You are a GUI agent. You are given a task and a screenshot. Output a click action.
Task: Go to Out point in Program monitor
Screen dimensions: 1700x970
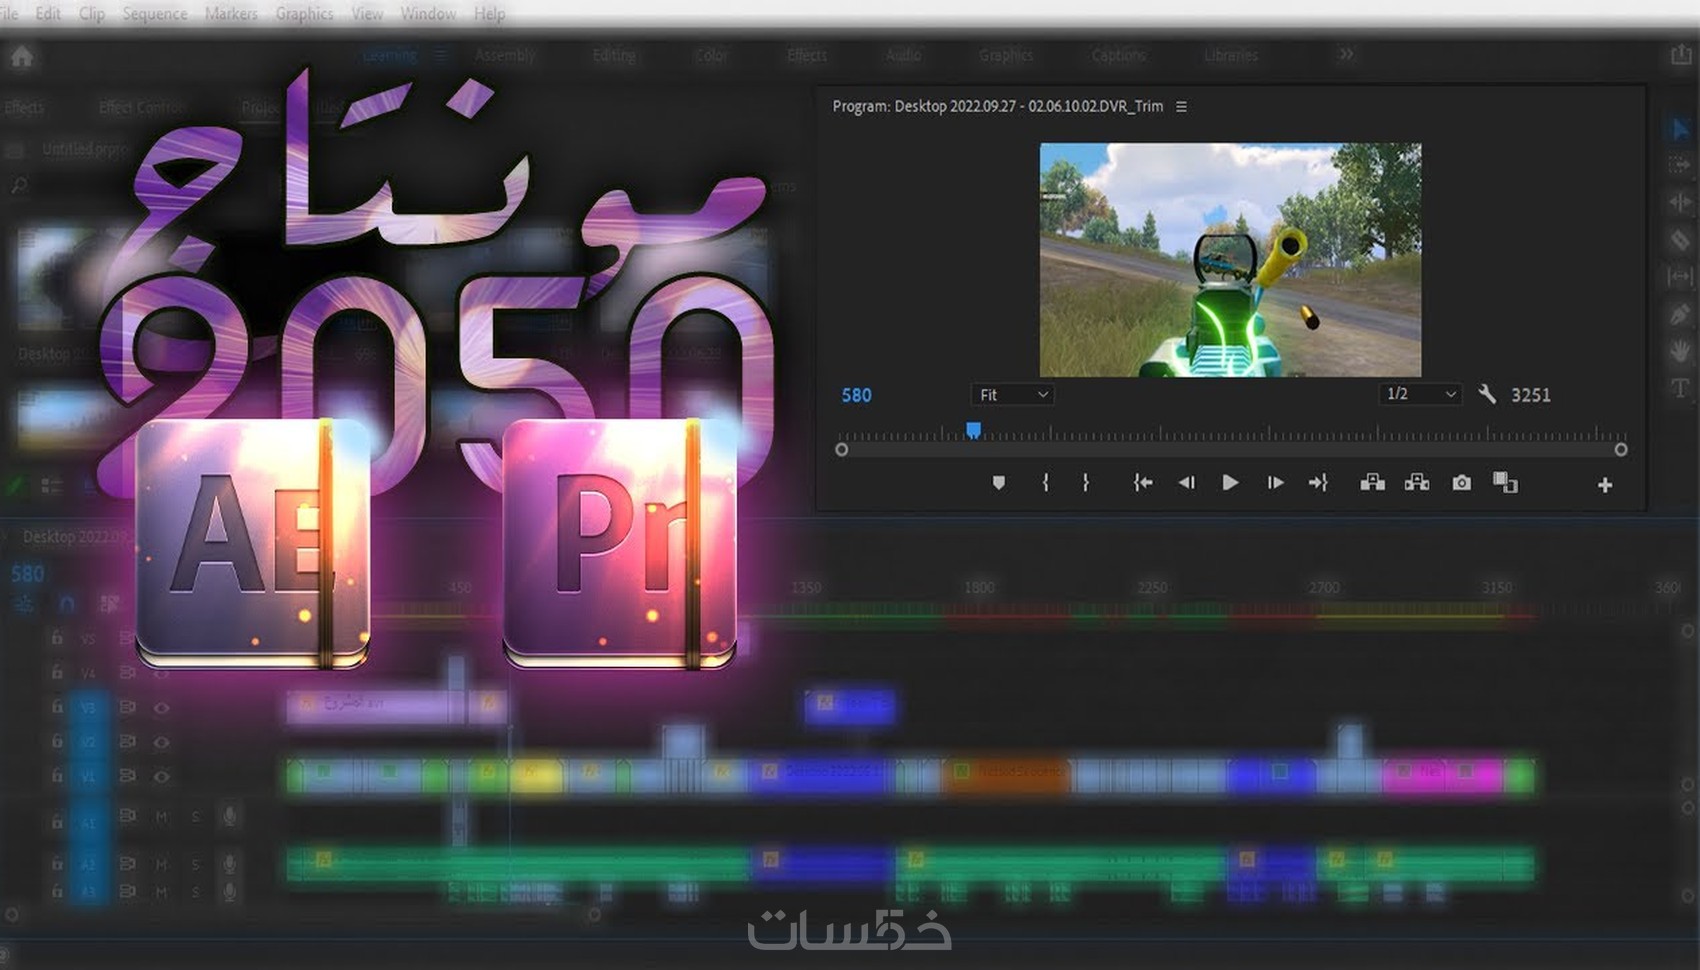(1318, 483)
